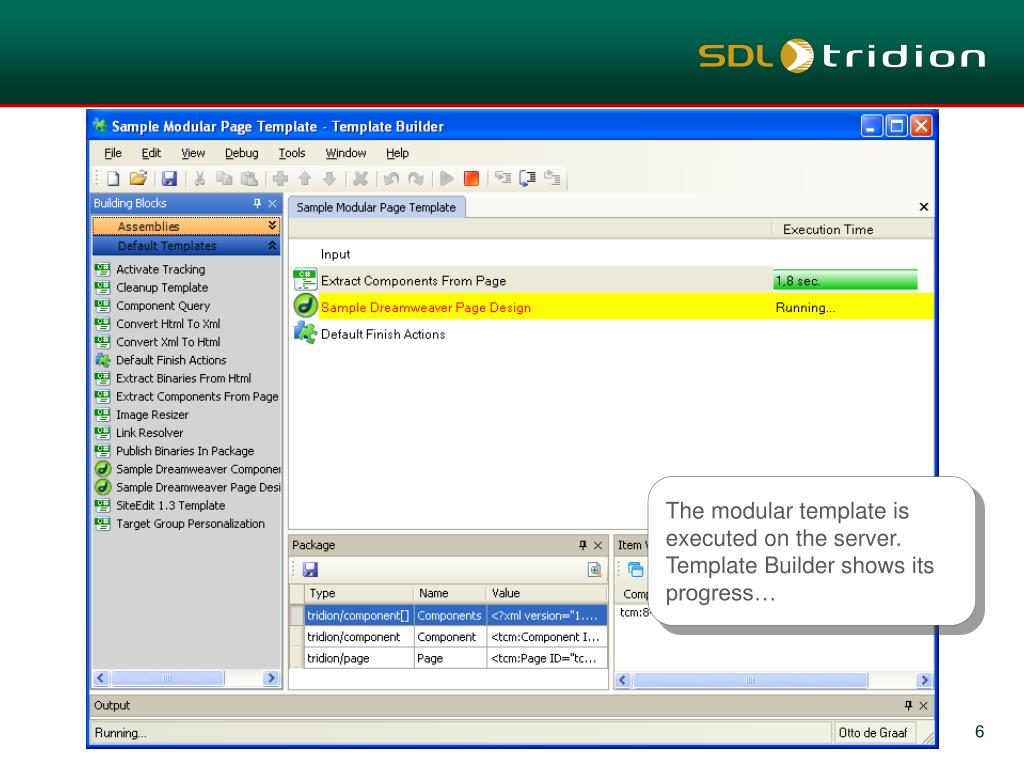Click the Dreamweaver icon on the yellow running row
Image resolution: width=1024 pixels, height=768 pixels.
305,306
